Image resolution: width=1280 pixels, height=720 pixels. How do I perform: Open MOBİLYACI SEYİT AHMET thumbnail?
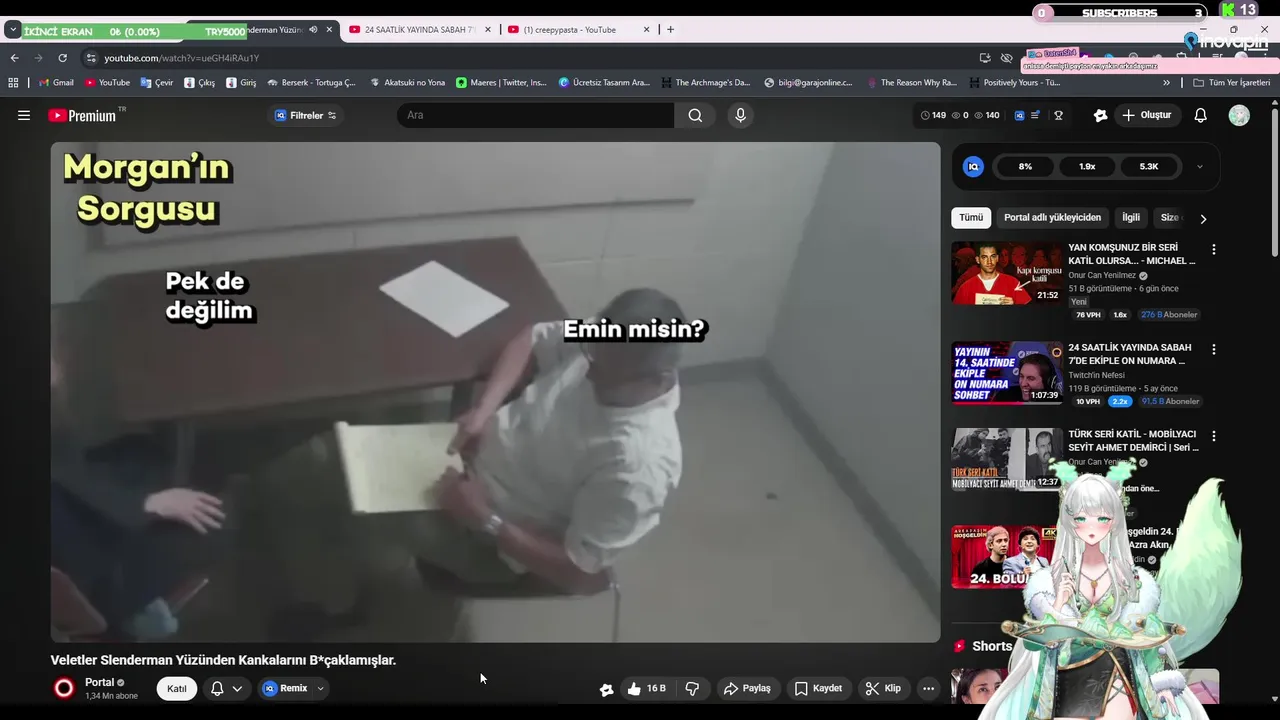[x=1006, y=459]
